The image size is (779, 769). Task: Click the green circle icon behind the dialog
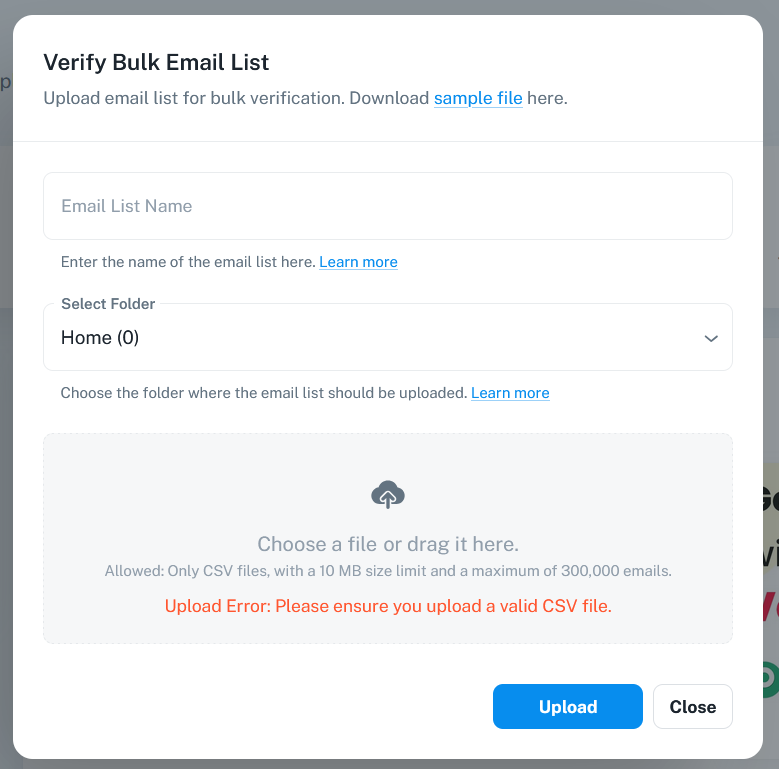click(x=770, y=679)
